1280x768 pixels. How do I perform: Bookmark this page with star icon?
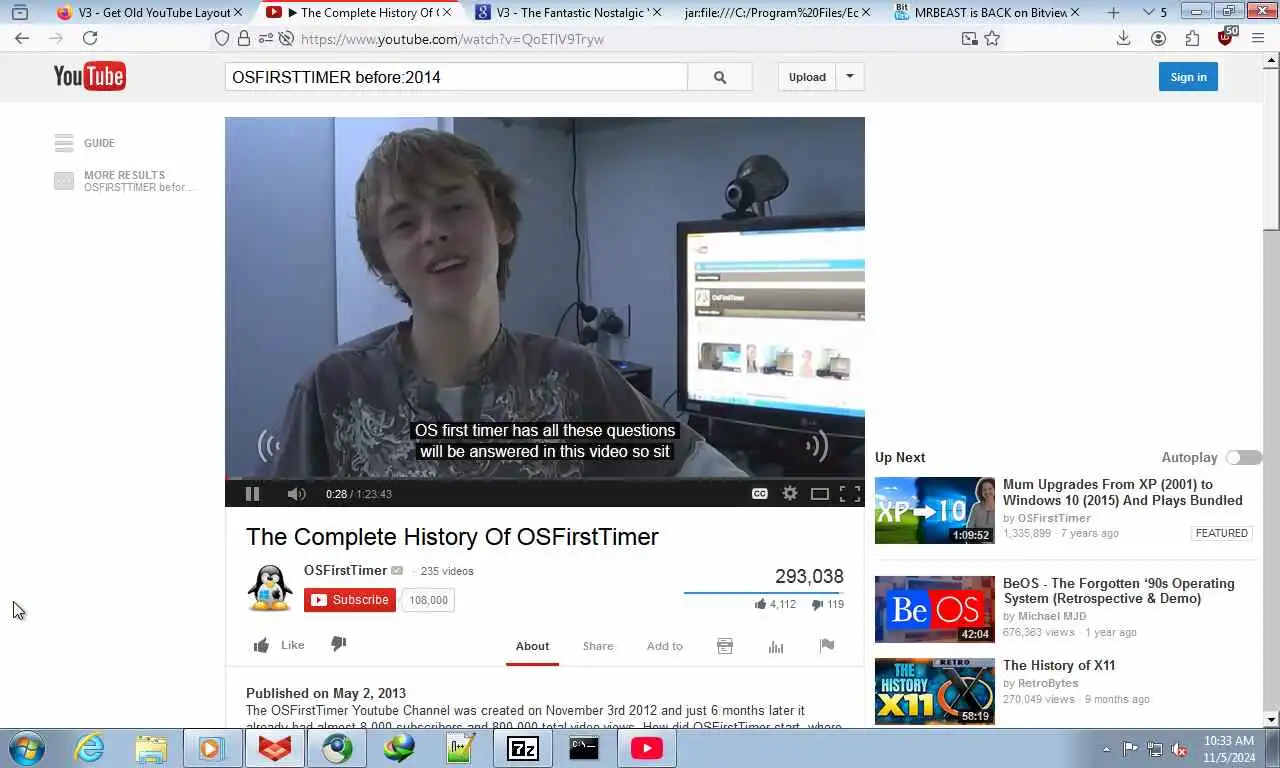pyautogui.click(x=992, y=38)
